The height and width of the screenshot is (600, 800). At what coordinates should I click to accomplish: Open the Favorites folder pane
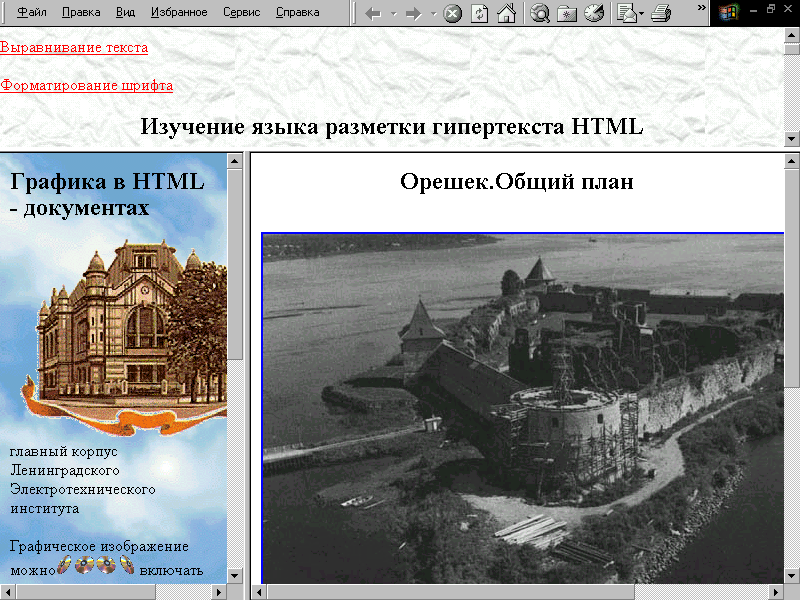(x=567, y=14)
